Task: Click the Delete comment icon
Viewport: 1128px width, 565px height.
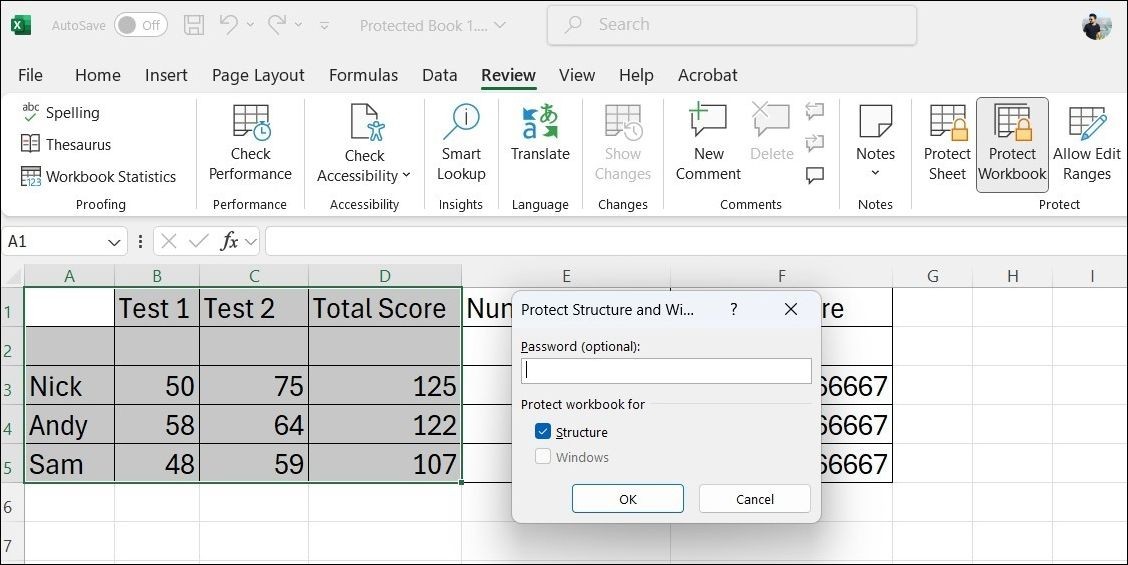Action: point(771,119)
